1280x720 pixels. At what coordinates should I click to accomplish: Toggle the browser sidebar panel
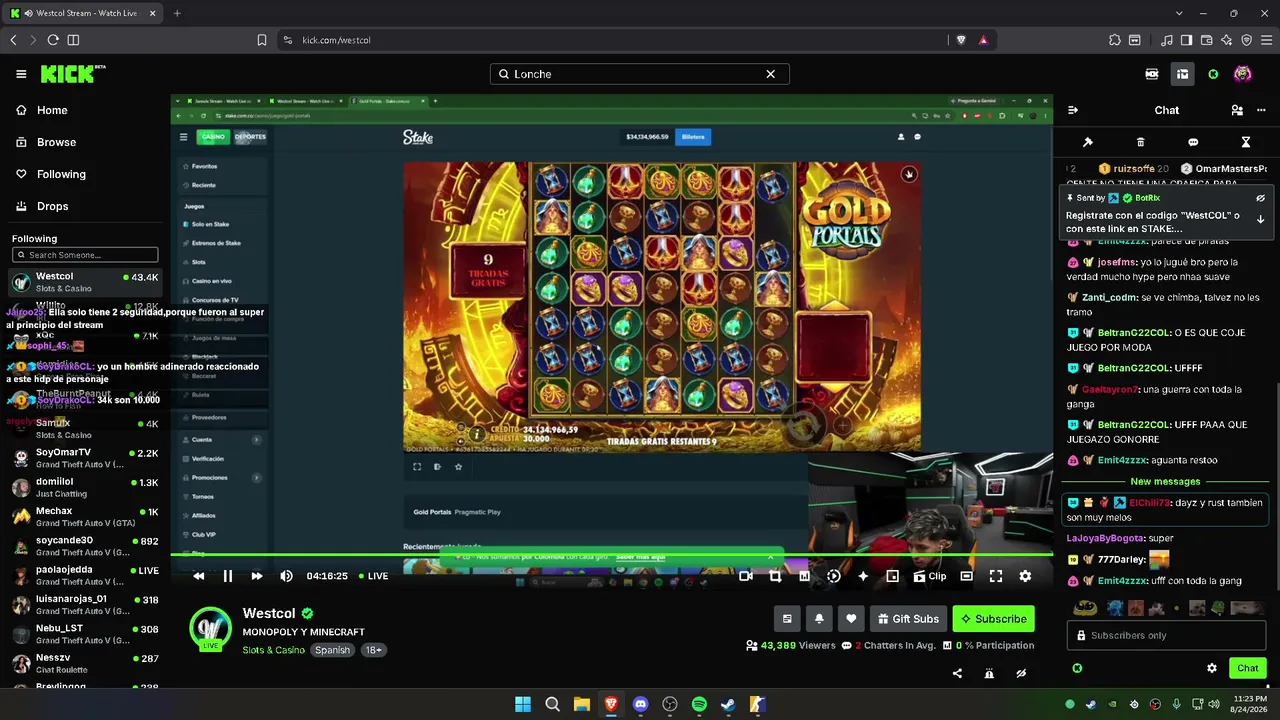tap(1186, 40)
